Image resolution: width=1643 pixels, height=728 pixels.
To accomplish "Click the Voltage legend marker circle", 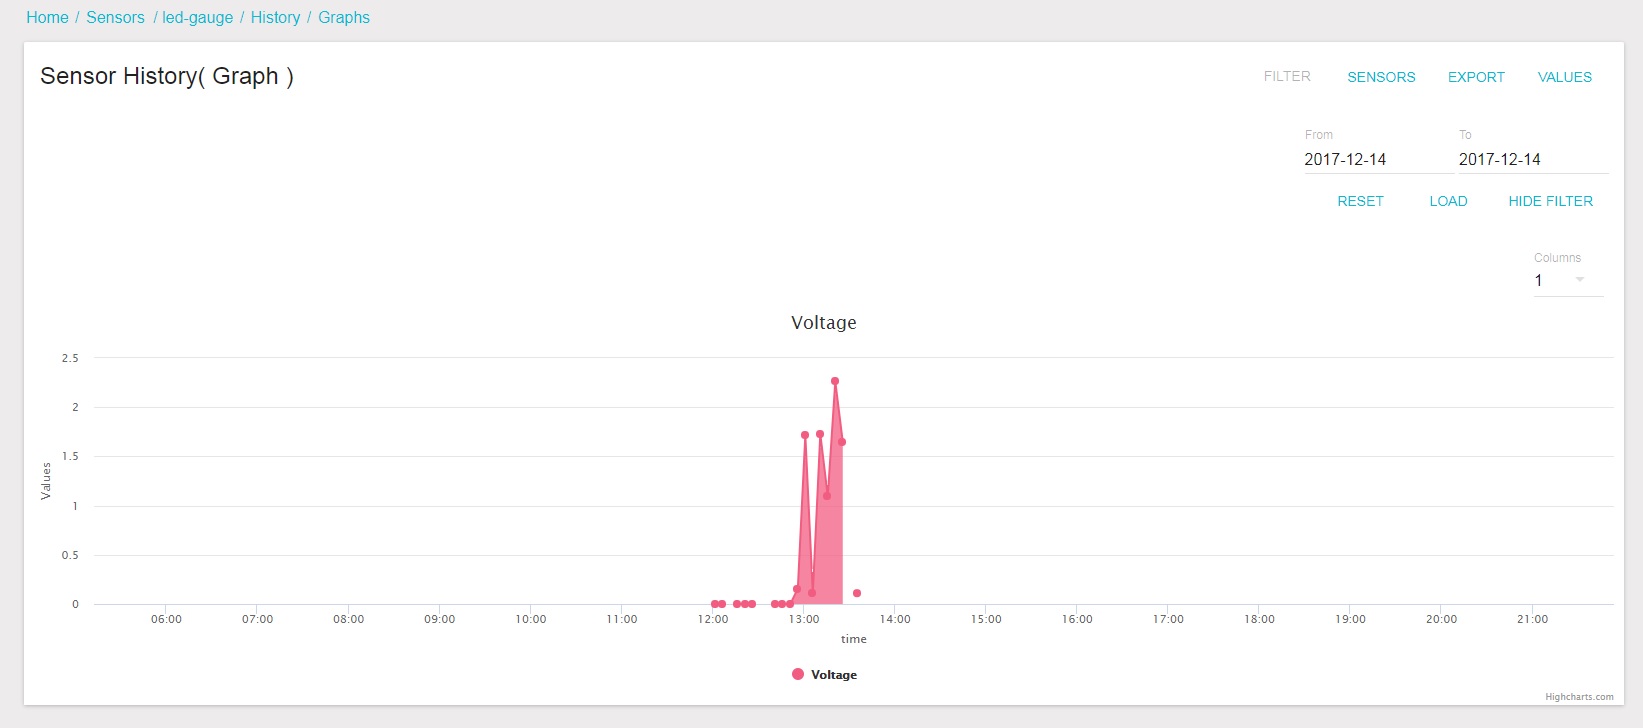I will click(x=798, y=674).
